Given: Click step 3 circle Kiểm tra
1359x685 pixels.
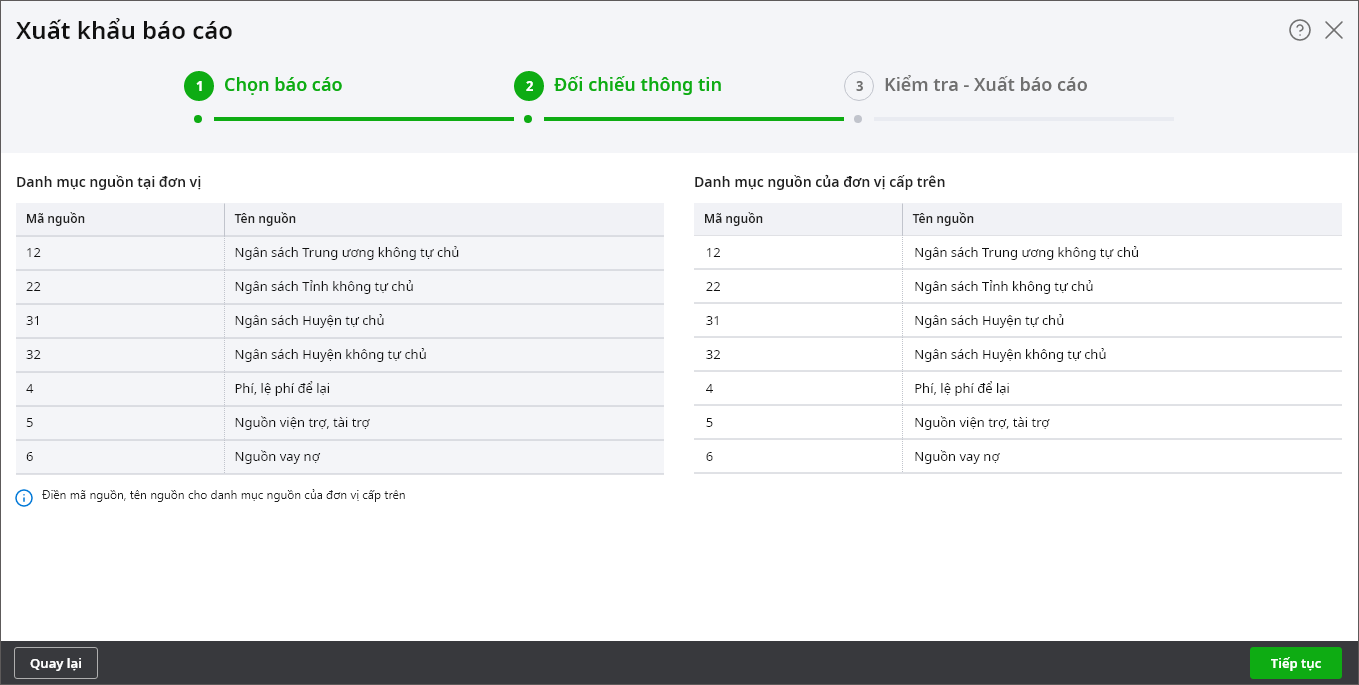Looking at the screenshot, I should click(x=859, y=86).
